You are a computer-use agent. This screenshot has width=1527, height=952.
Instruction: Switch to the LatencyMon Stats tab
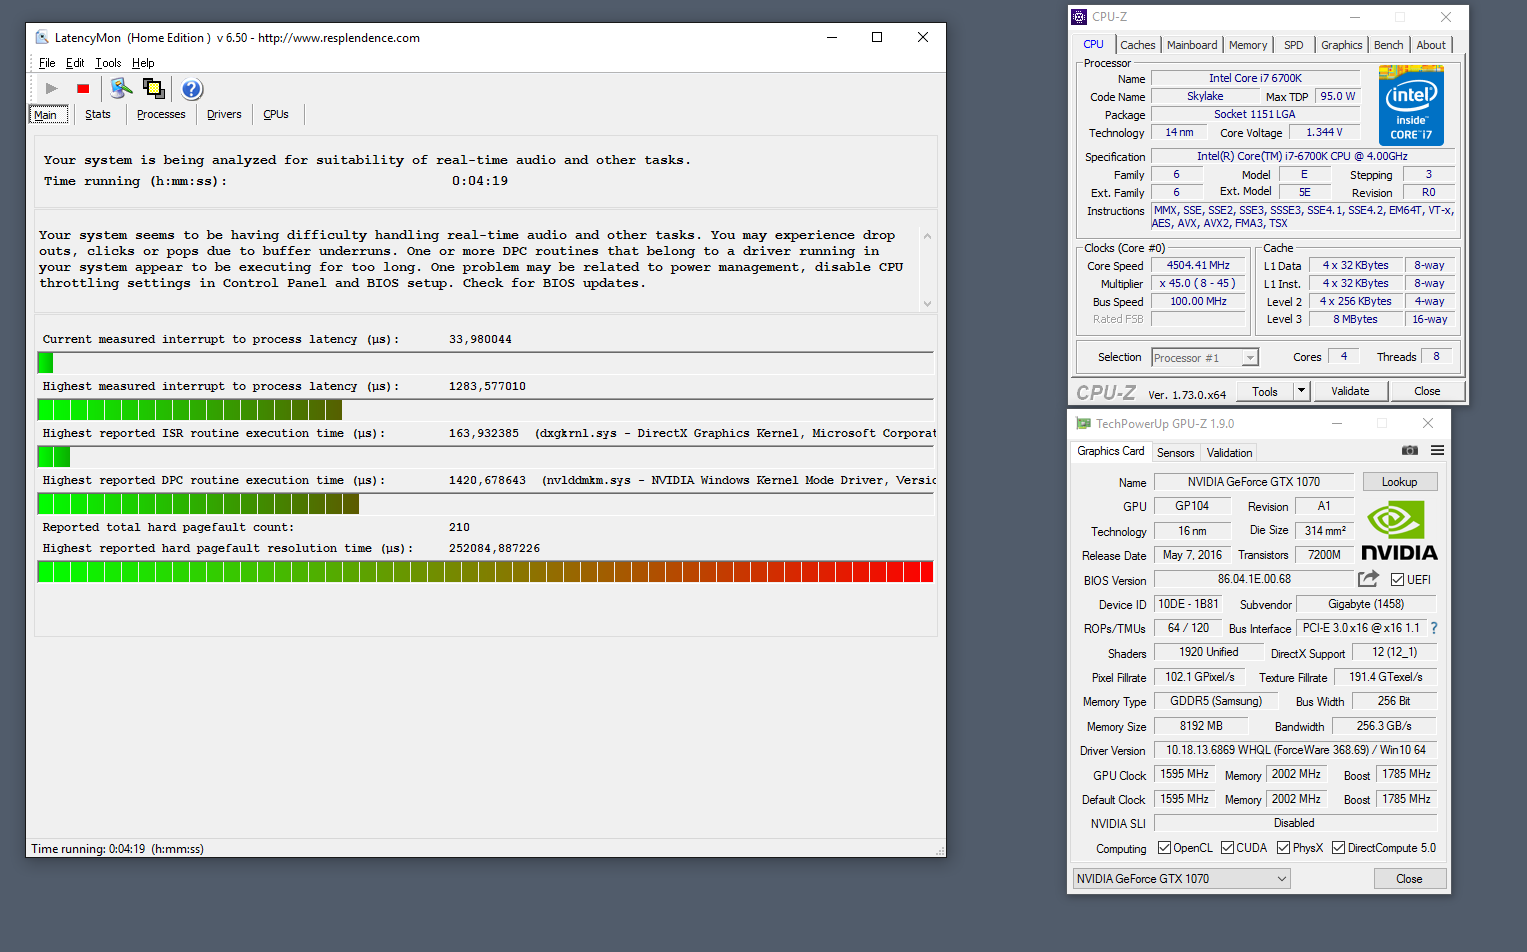point(98,114)
